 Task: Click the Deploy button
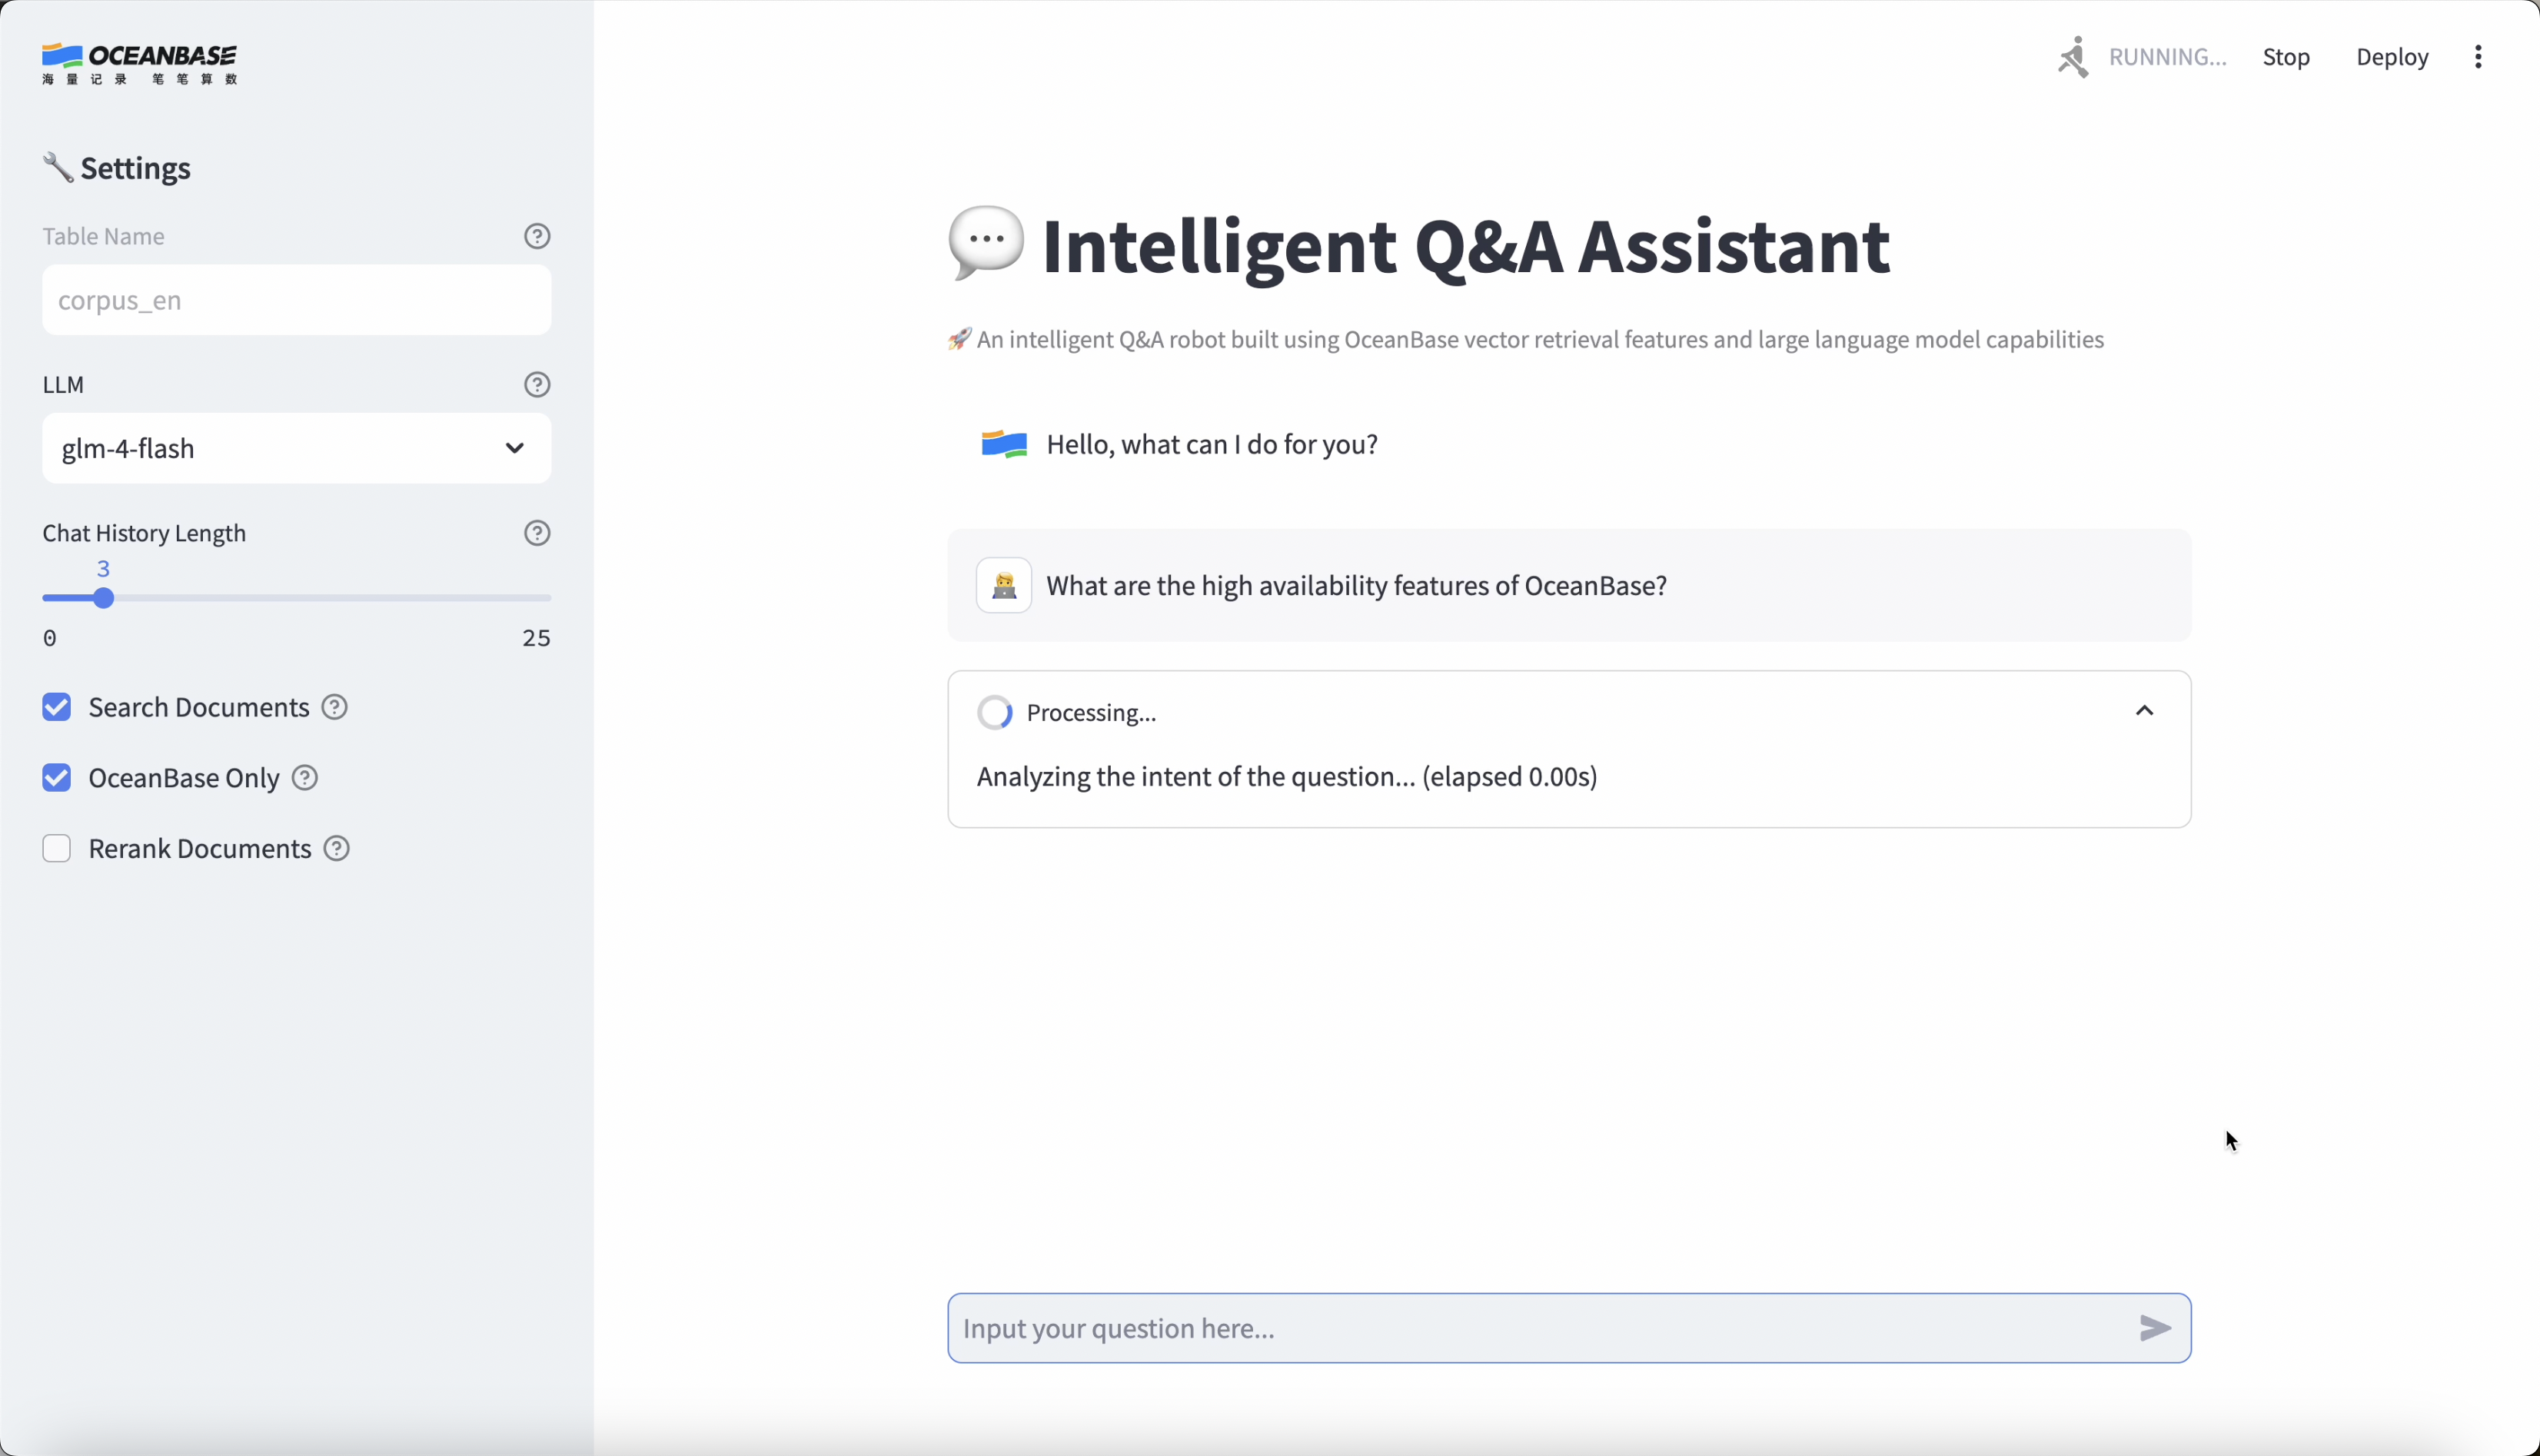(2392, 57)
